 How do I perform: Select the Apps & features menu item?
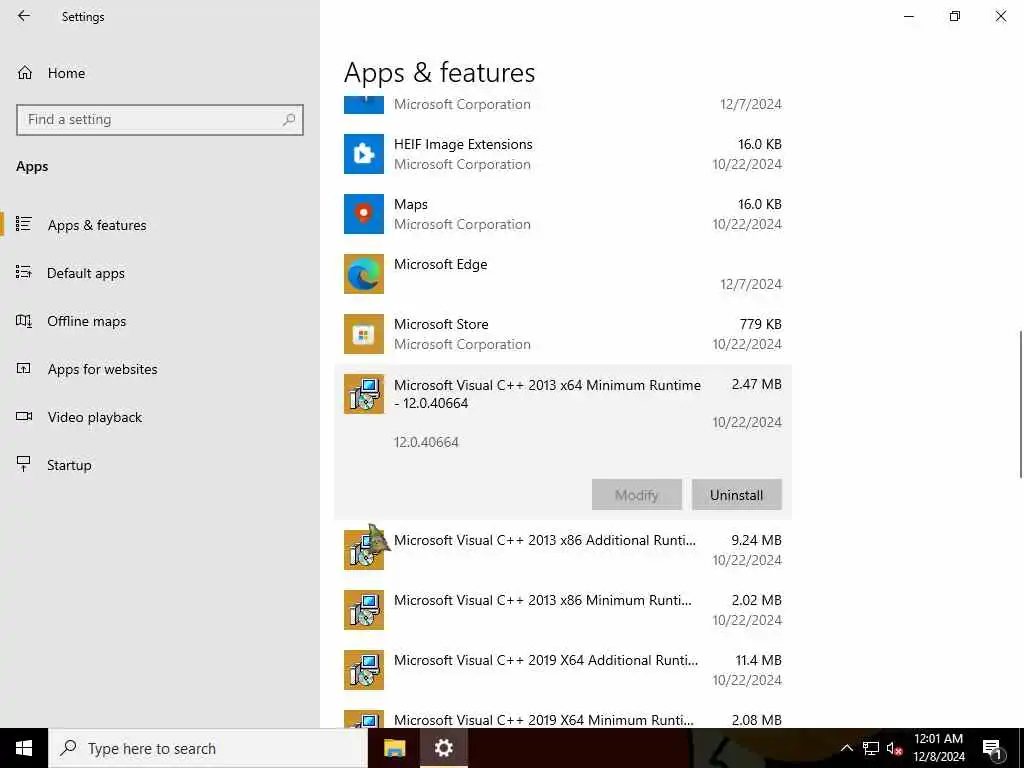[x=160, y=225]
